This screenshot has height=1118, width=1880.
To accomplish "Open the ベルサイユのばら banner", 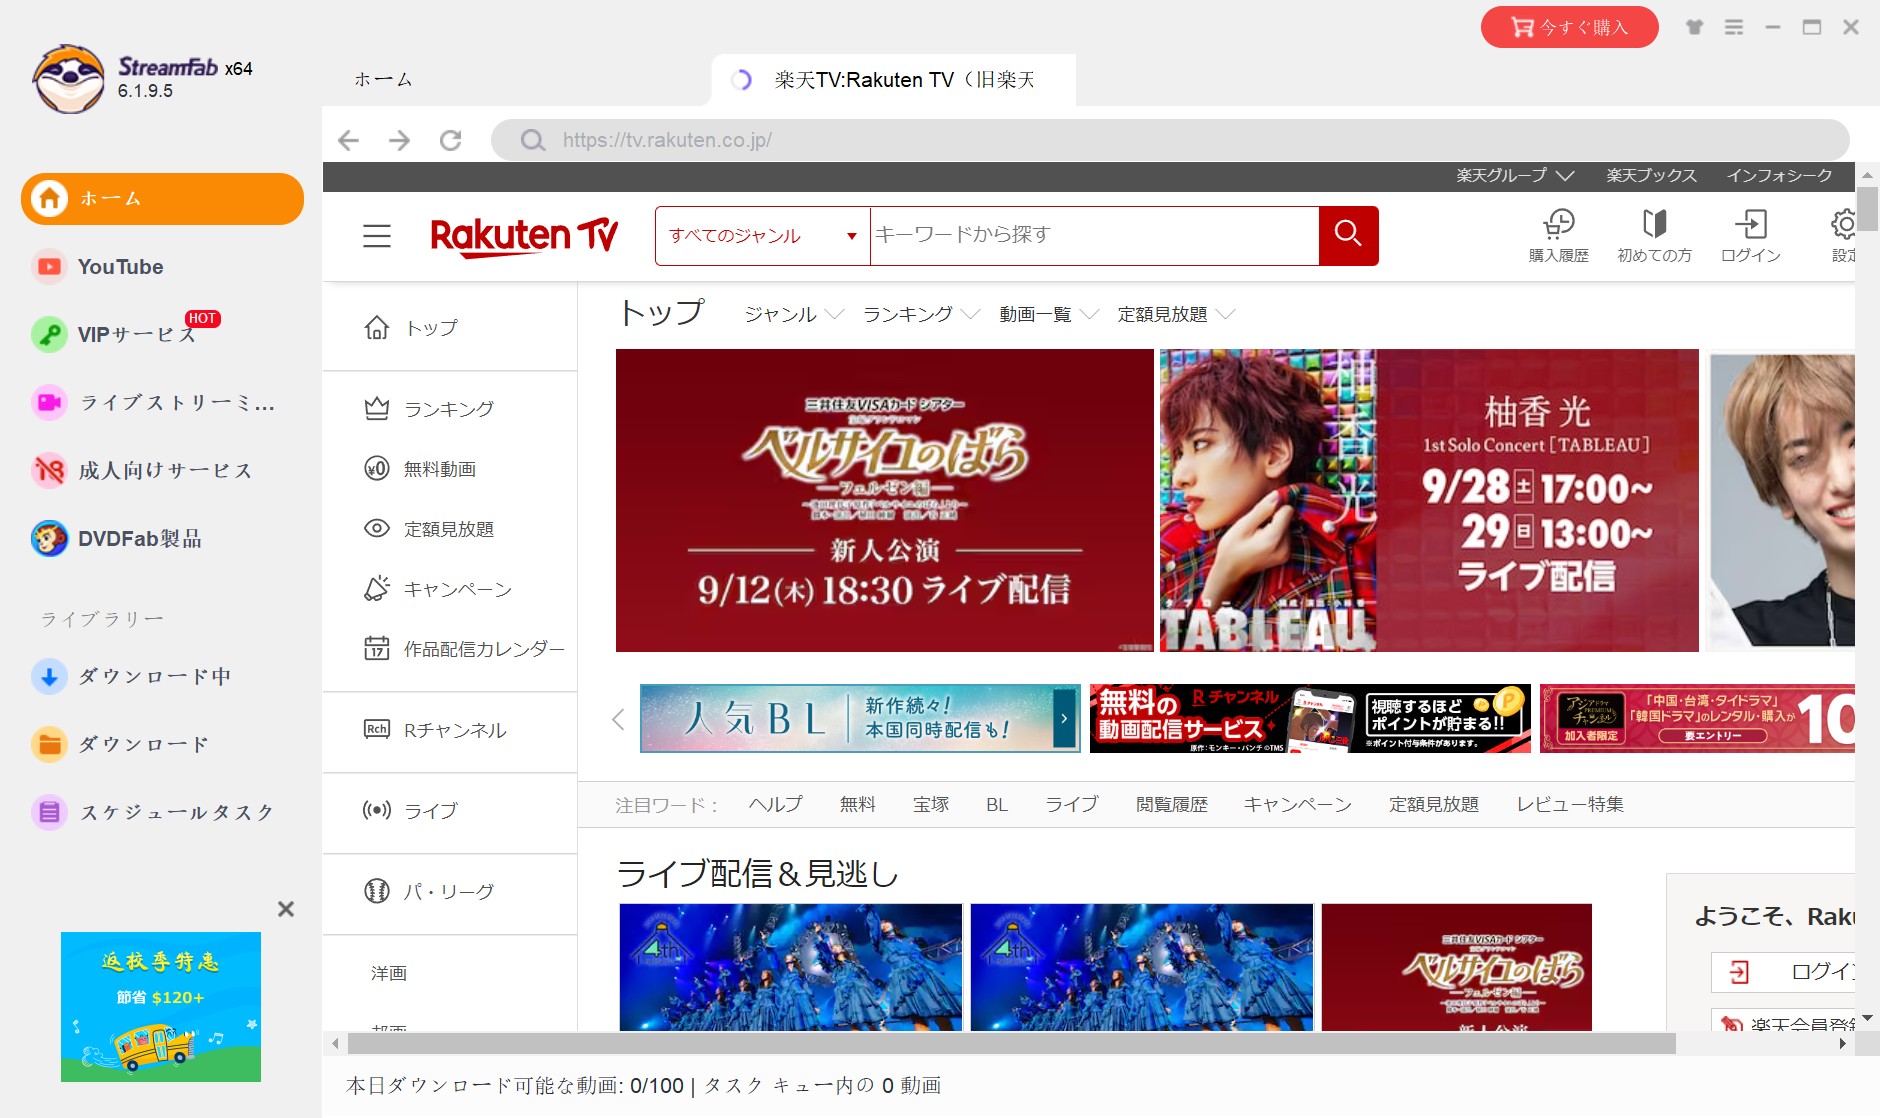I will tap(884, 500).
